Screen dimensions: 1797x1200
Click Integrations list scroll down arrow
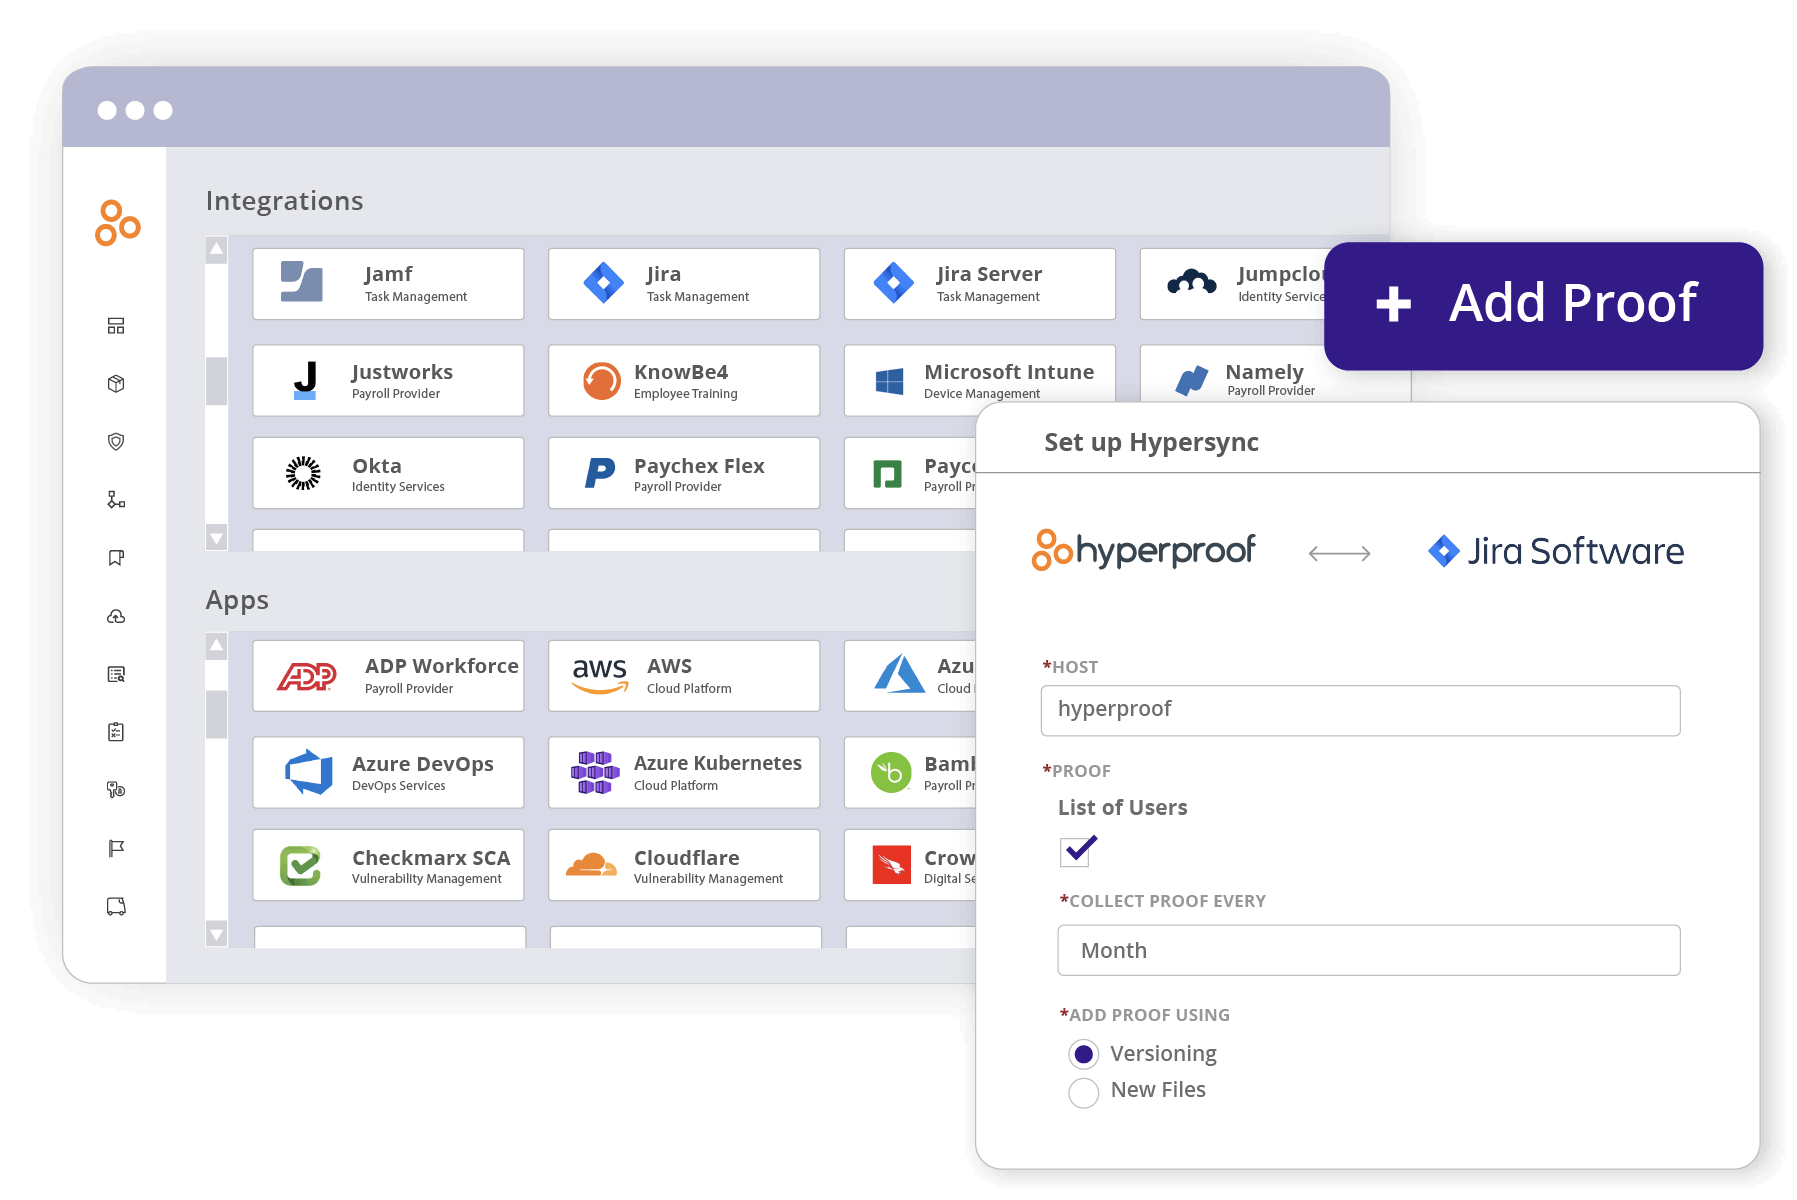(x=216, y=537)
